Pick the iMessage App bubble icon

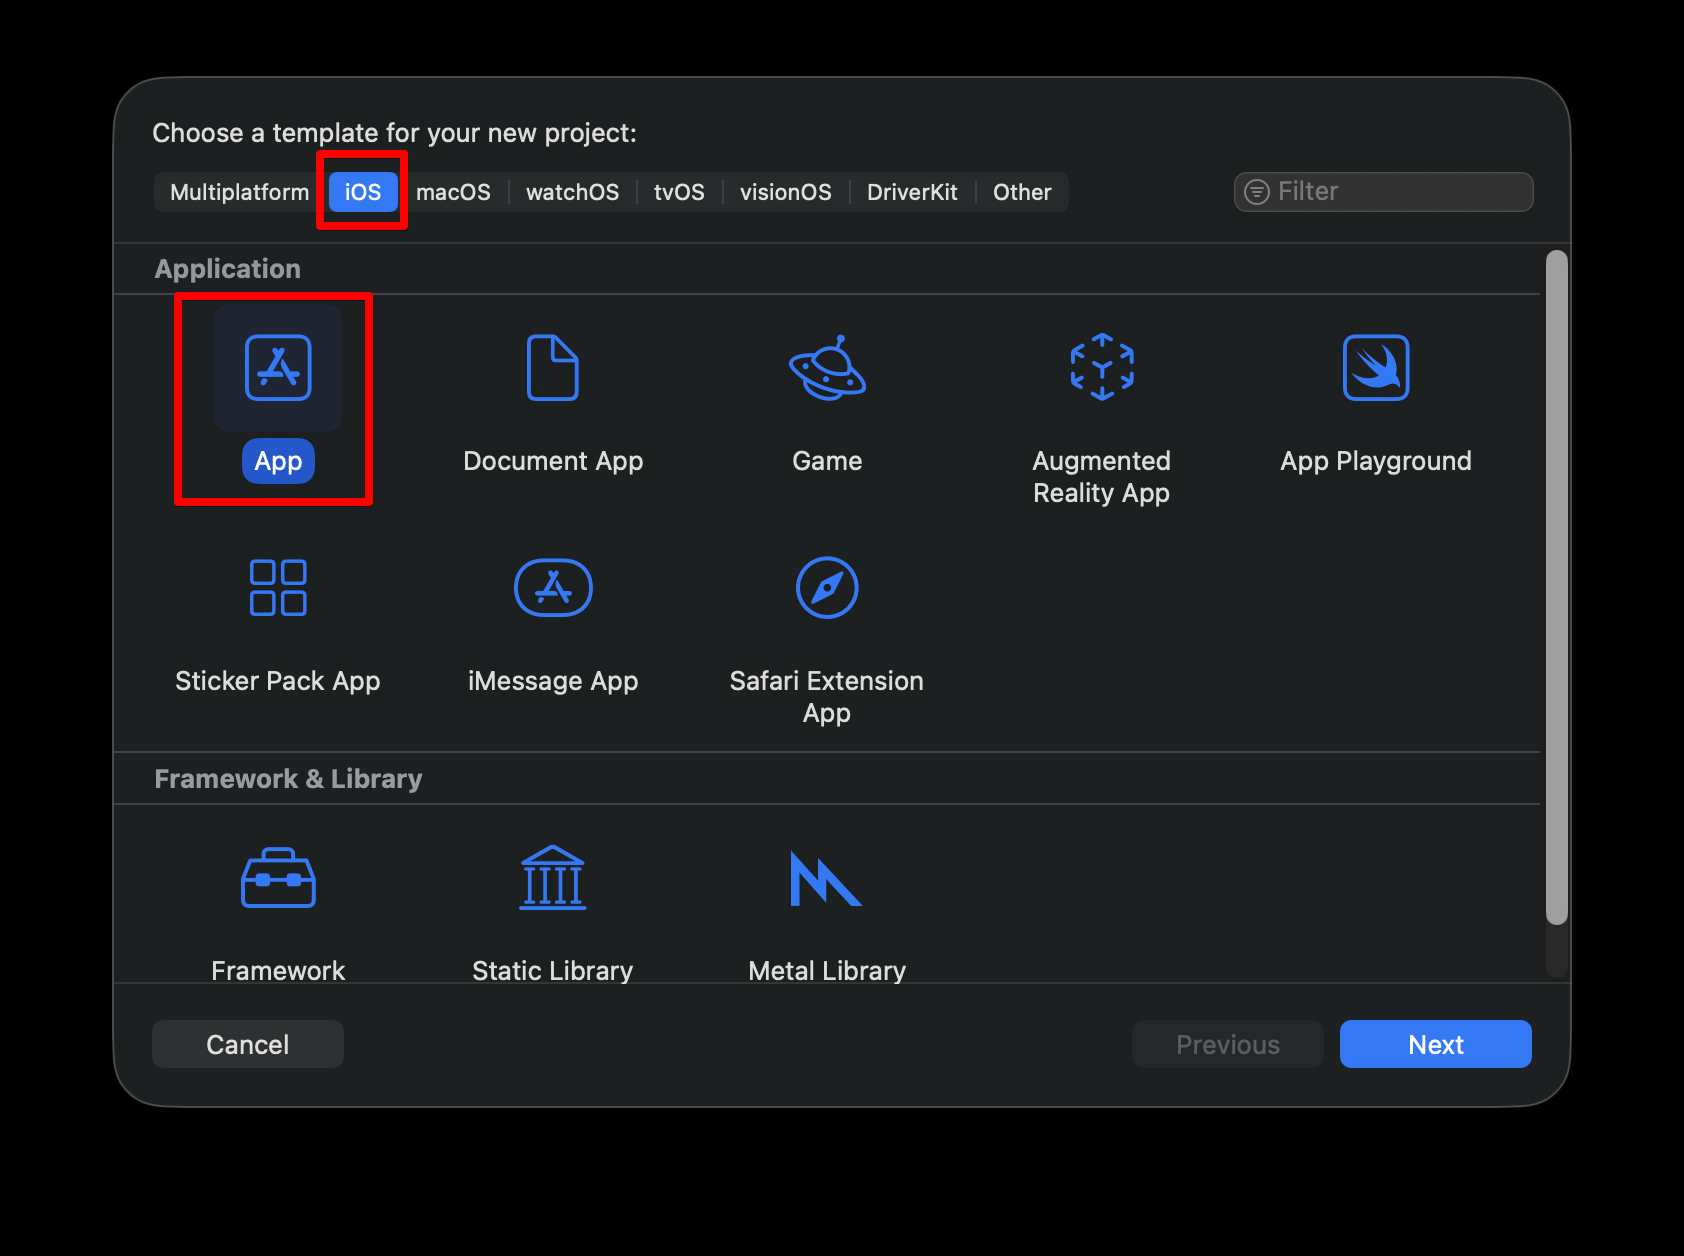click(553, 588)
